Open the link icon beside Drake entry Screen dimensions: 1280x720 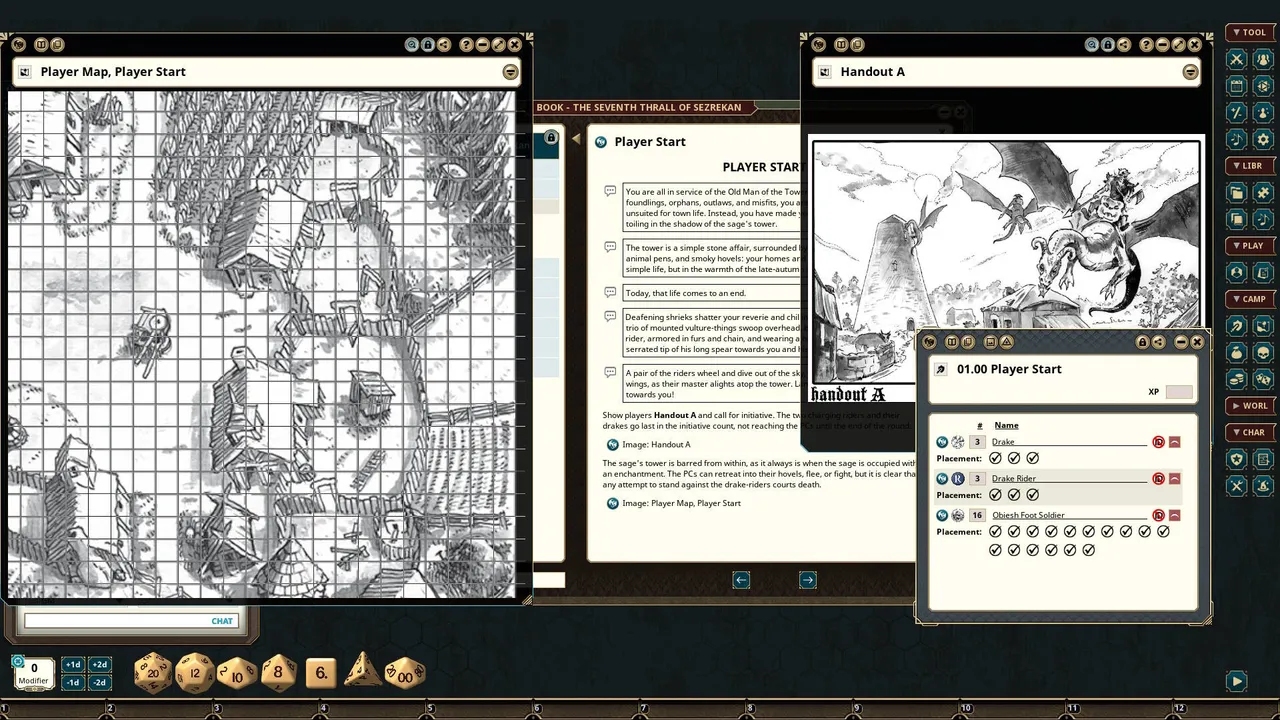point(942,442)
